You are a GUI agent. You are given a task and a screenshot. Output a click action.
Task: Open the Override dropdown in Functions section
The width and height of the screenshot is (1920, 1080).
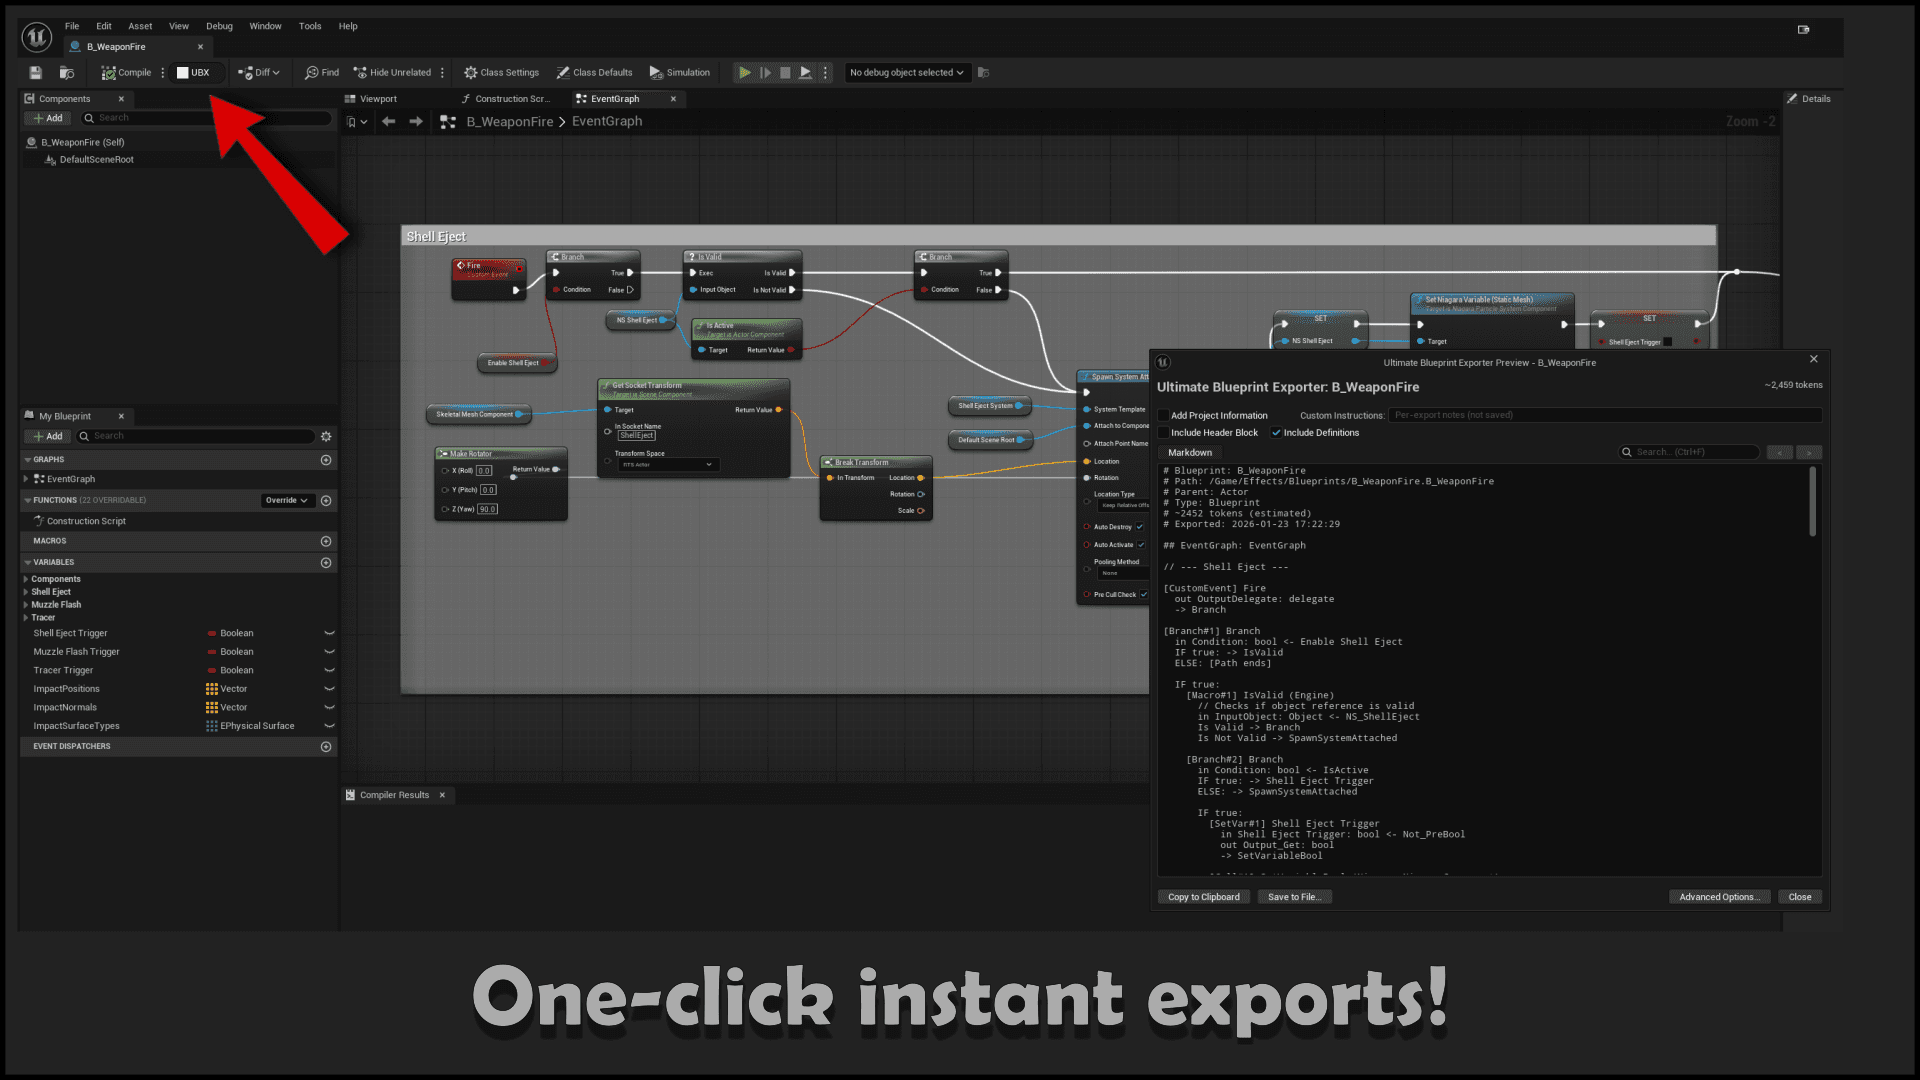287,500
